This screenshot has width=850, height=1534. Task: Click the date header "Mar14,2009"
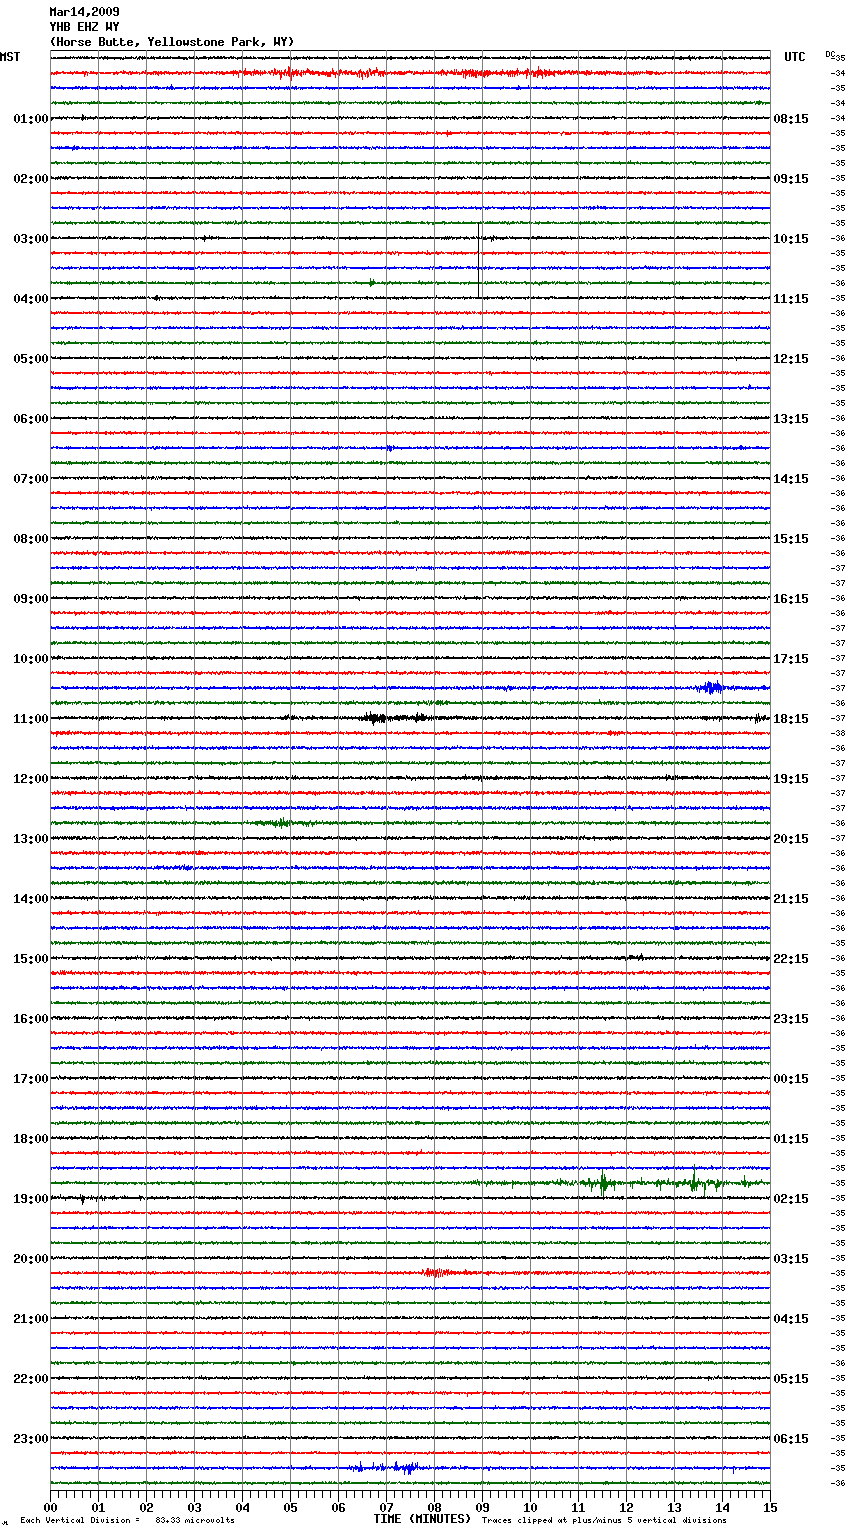click(x=84, y=12)
